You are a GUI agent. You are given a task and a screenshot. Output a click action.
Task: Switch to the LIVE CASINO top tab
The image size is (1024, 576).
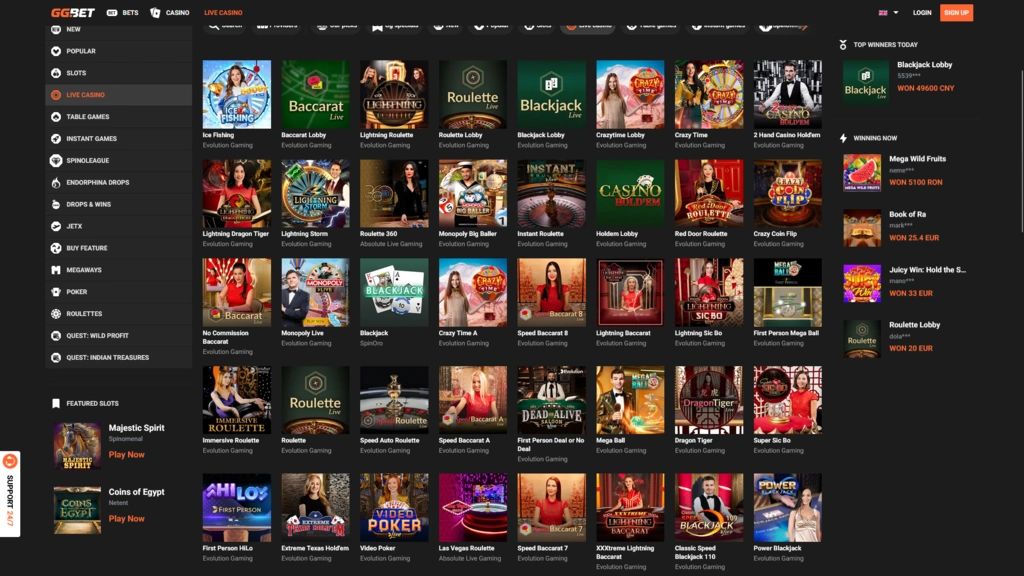pos(223,12)
